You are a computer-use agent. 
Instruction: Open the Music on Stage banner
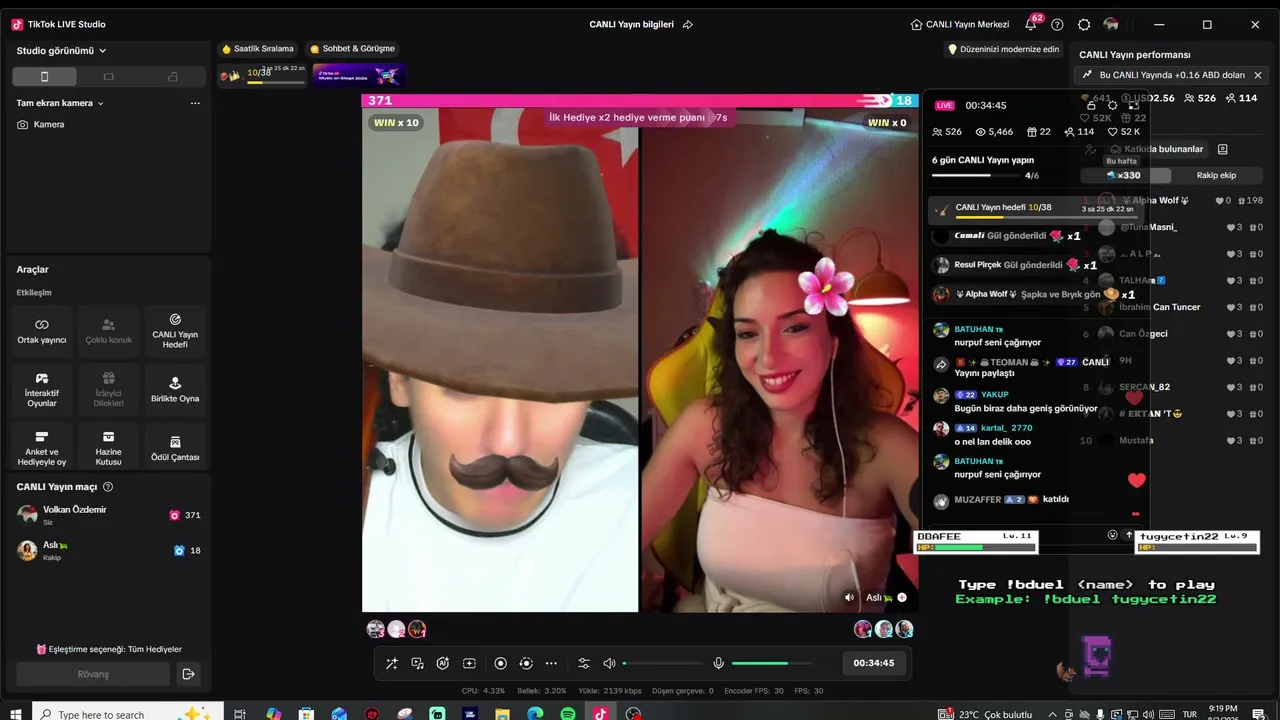pyautogui.click(x=358, y=75)
